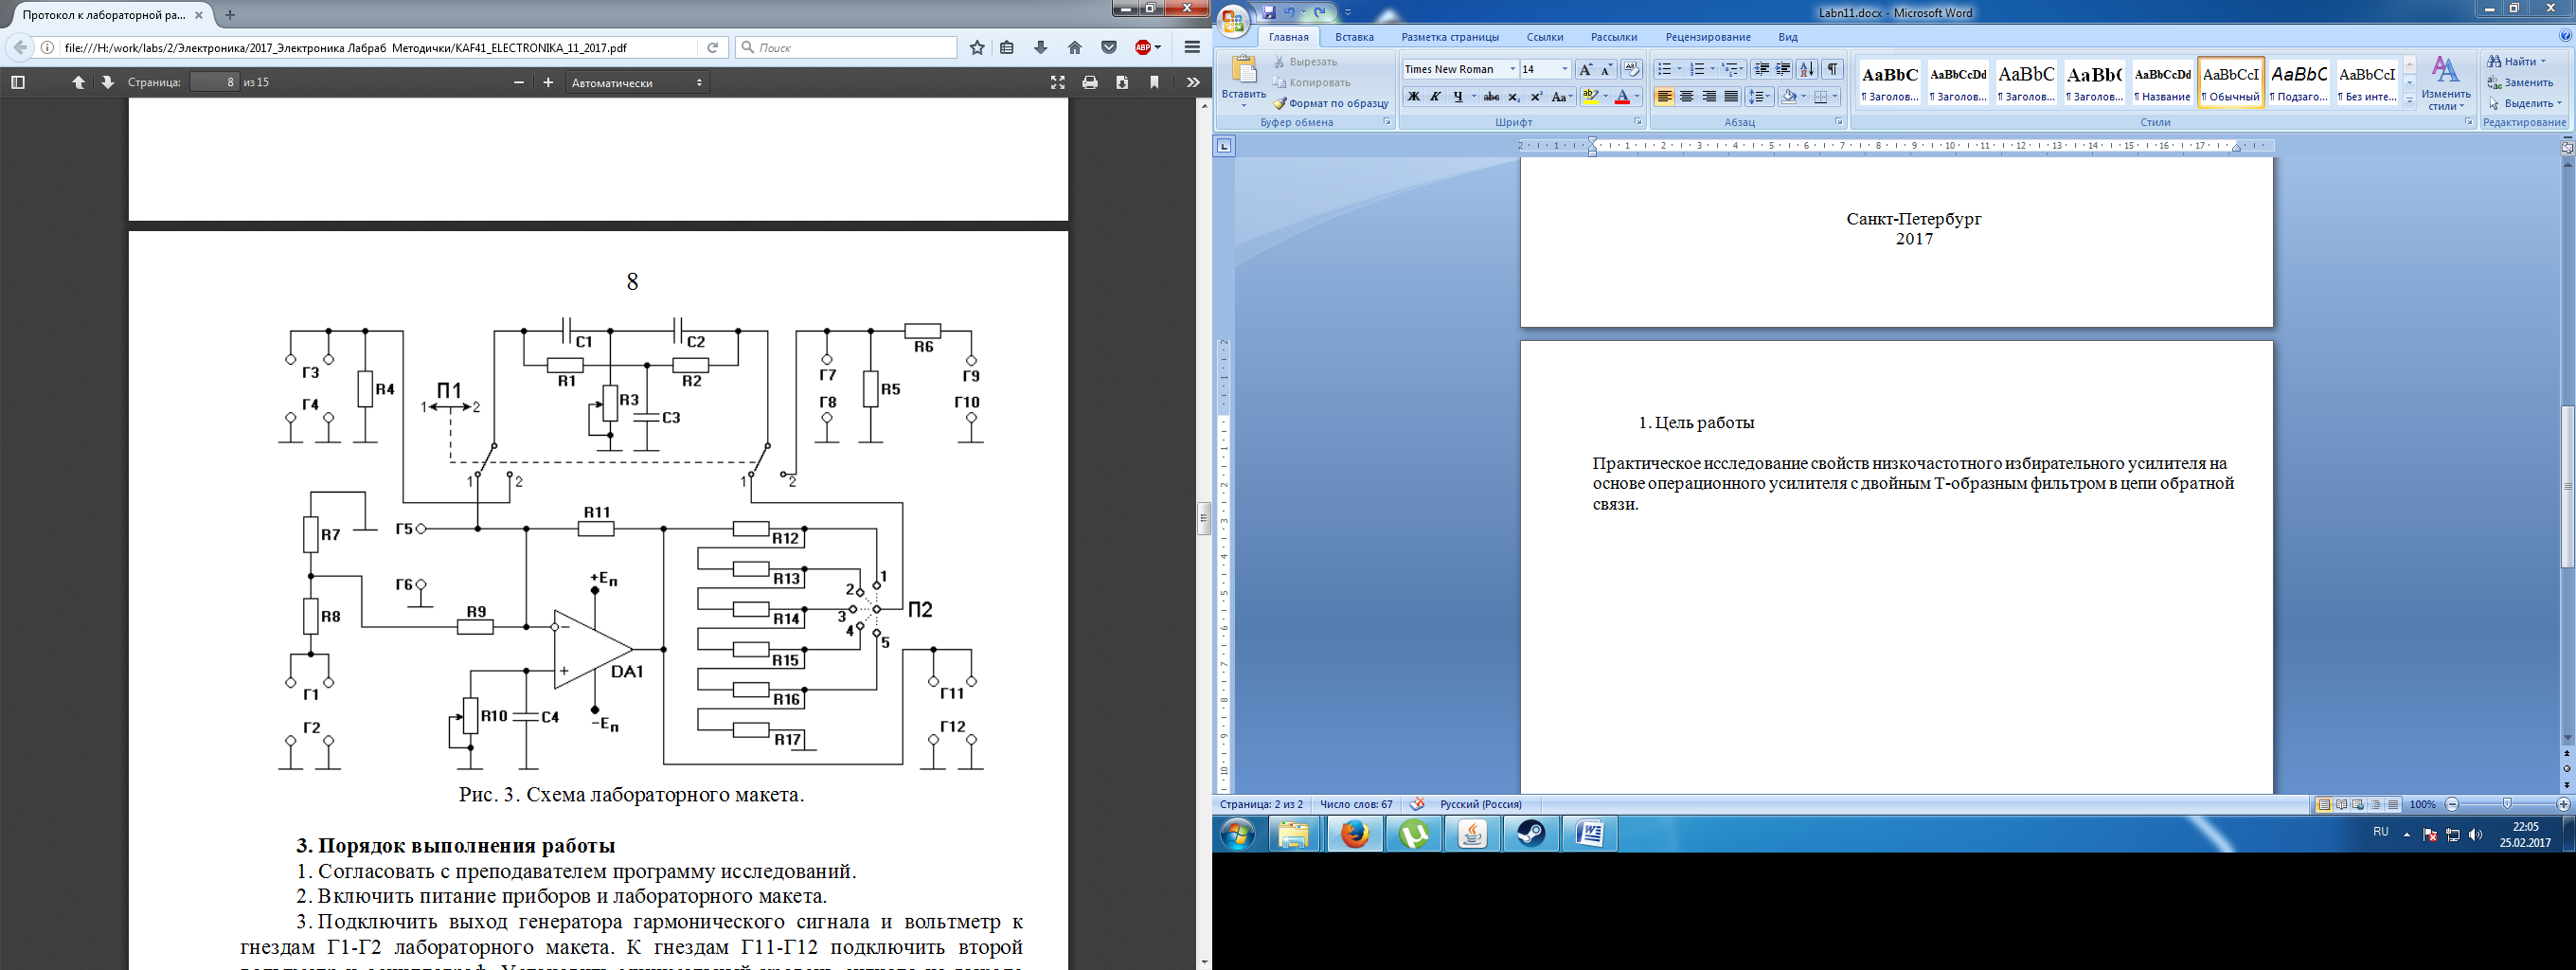Toggle italic formatting in Word
2576x970 pixels.
(x=1435, y=97)
